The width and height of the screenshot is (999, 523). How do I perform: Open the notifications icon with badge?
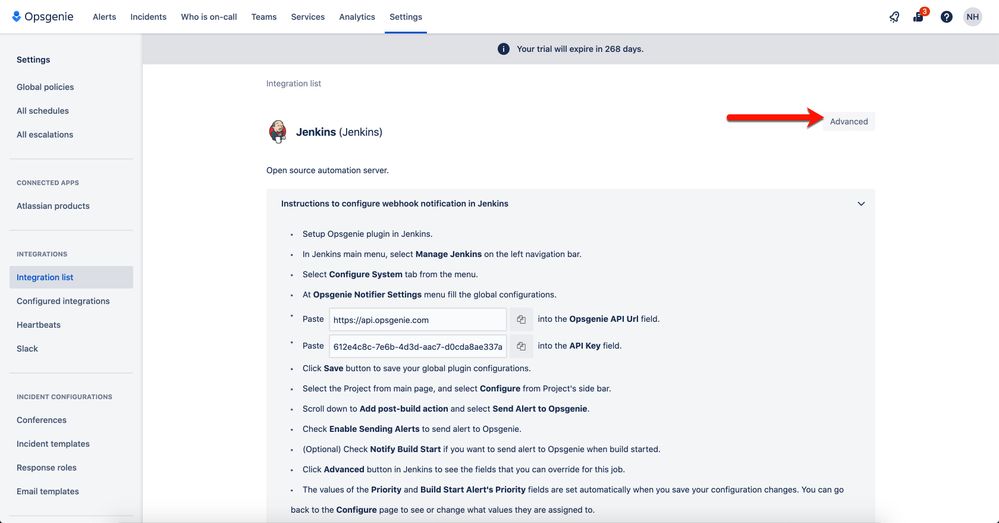pyautogui.click(x=919, y=16)
